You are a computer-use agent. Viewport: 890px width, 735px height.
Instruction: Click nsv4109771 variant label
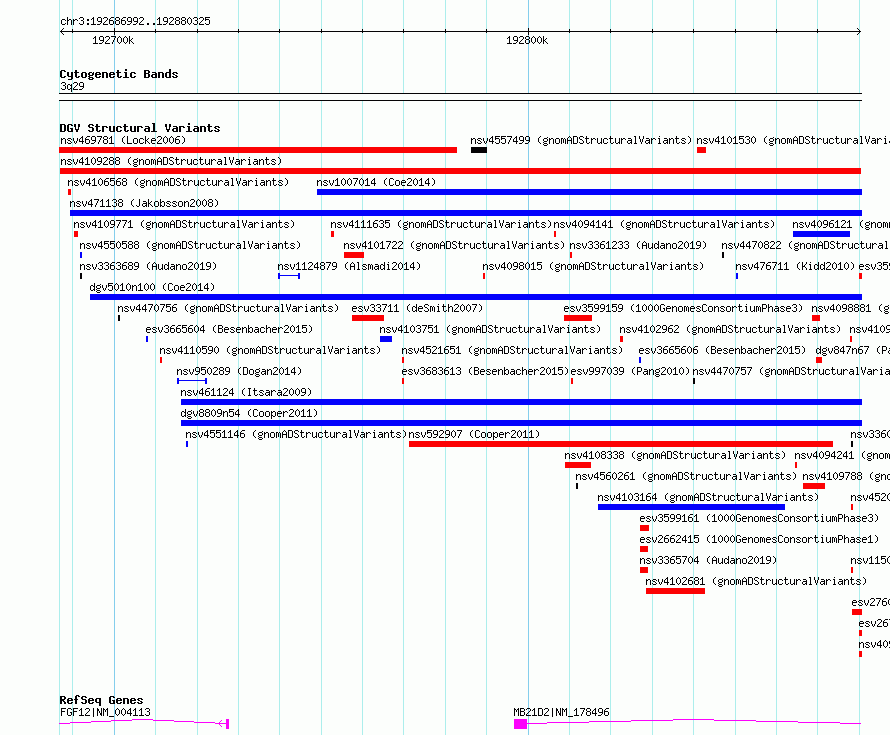[184, 224]
